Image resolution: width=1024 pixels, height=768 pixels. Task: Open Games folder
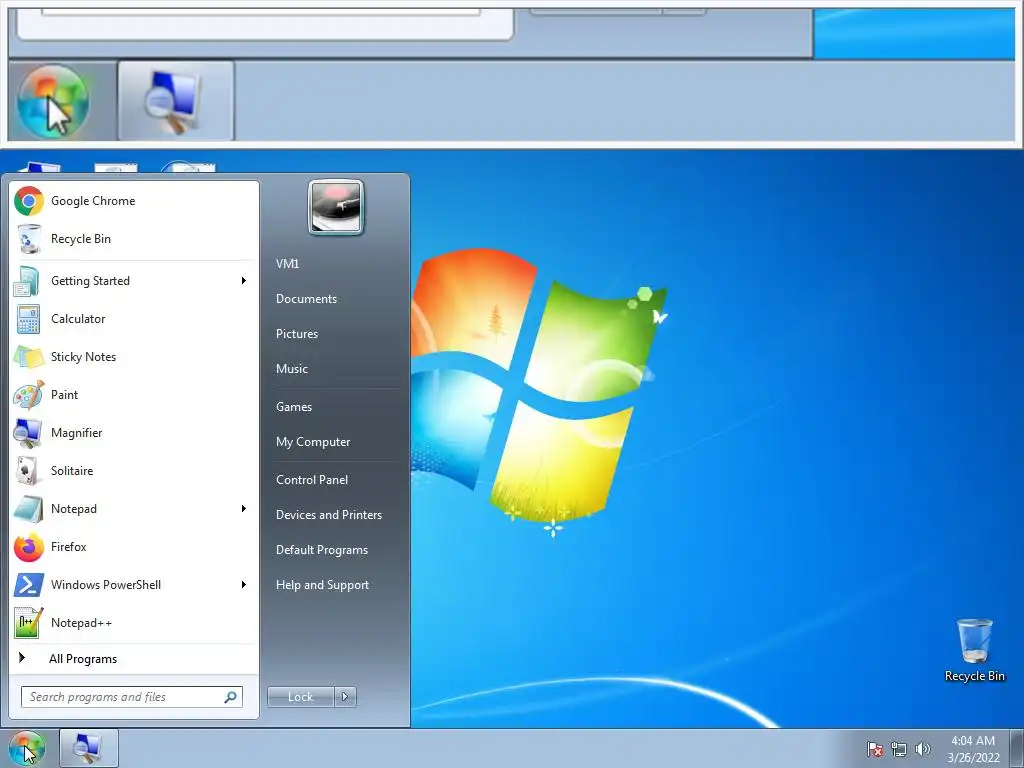click(294, 407)
